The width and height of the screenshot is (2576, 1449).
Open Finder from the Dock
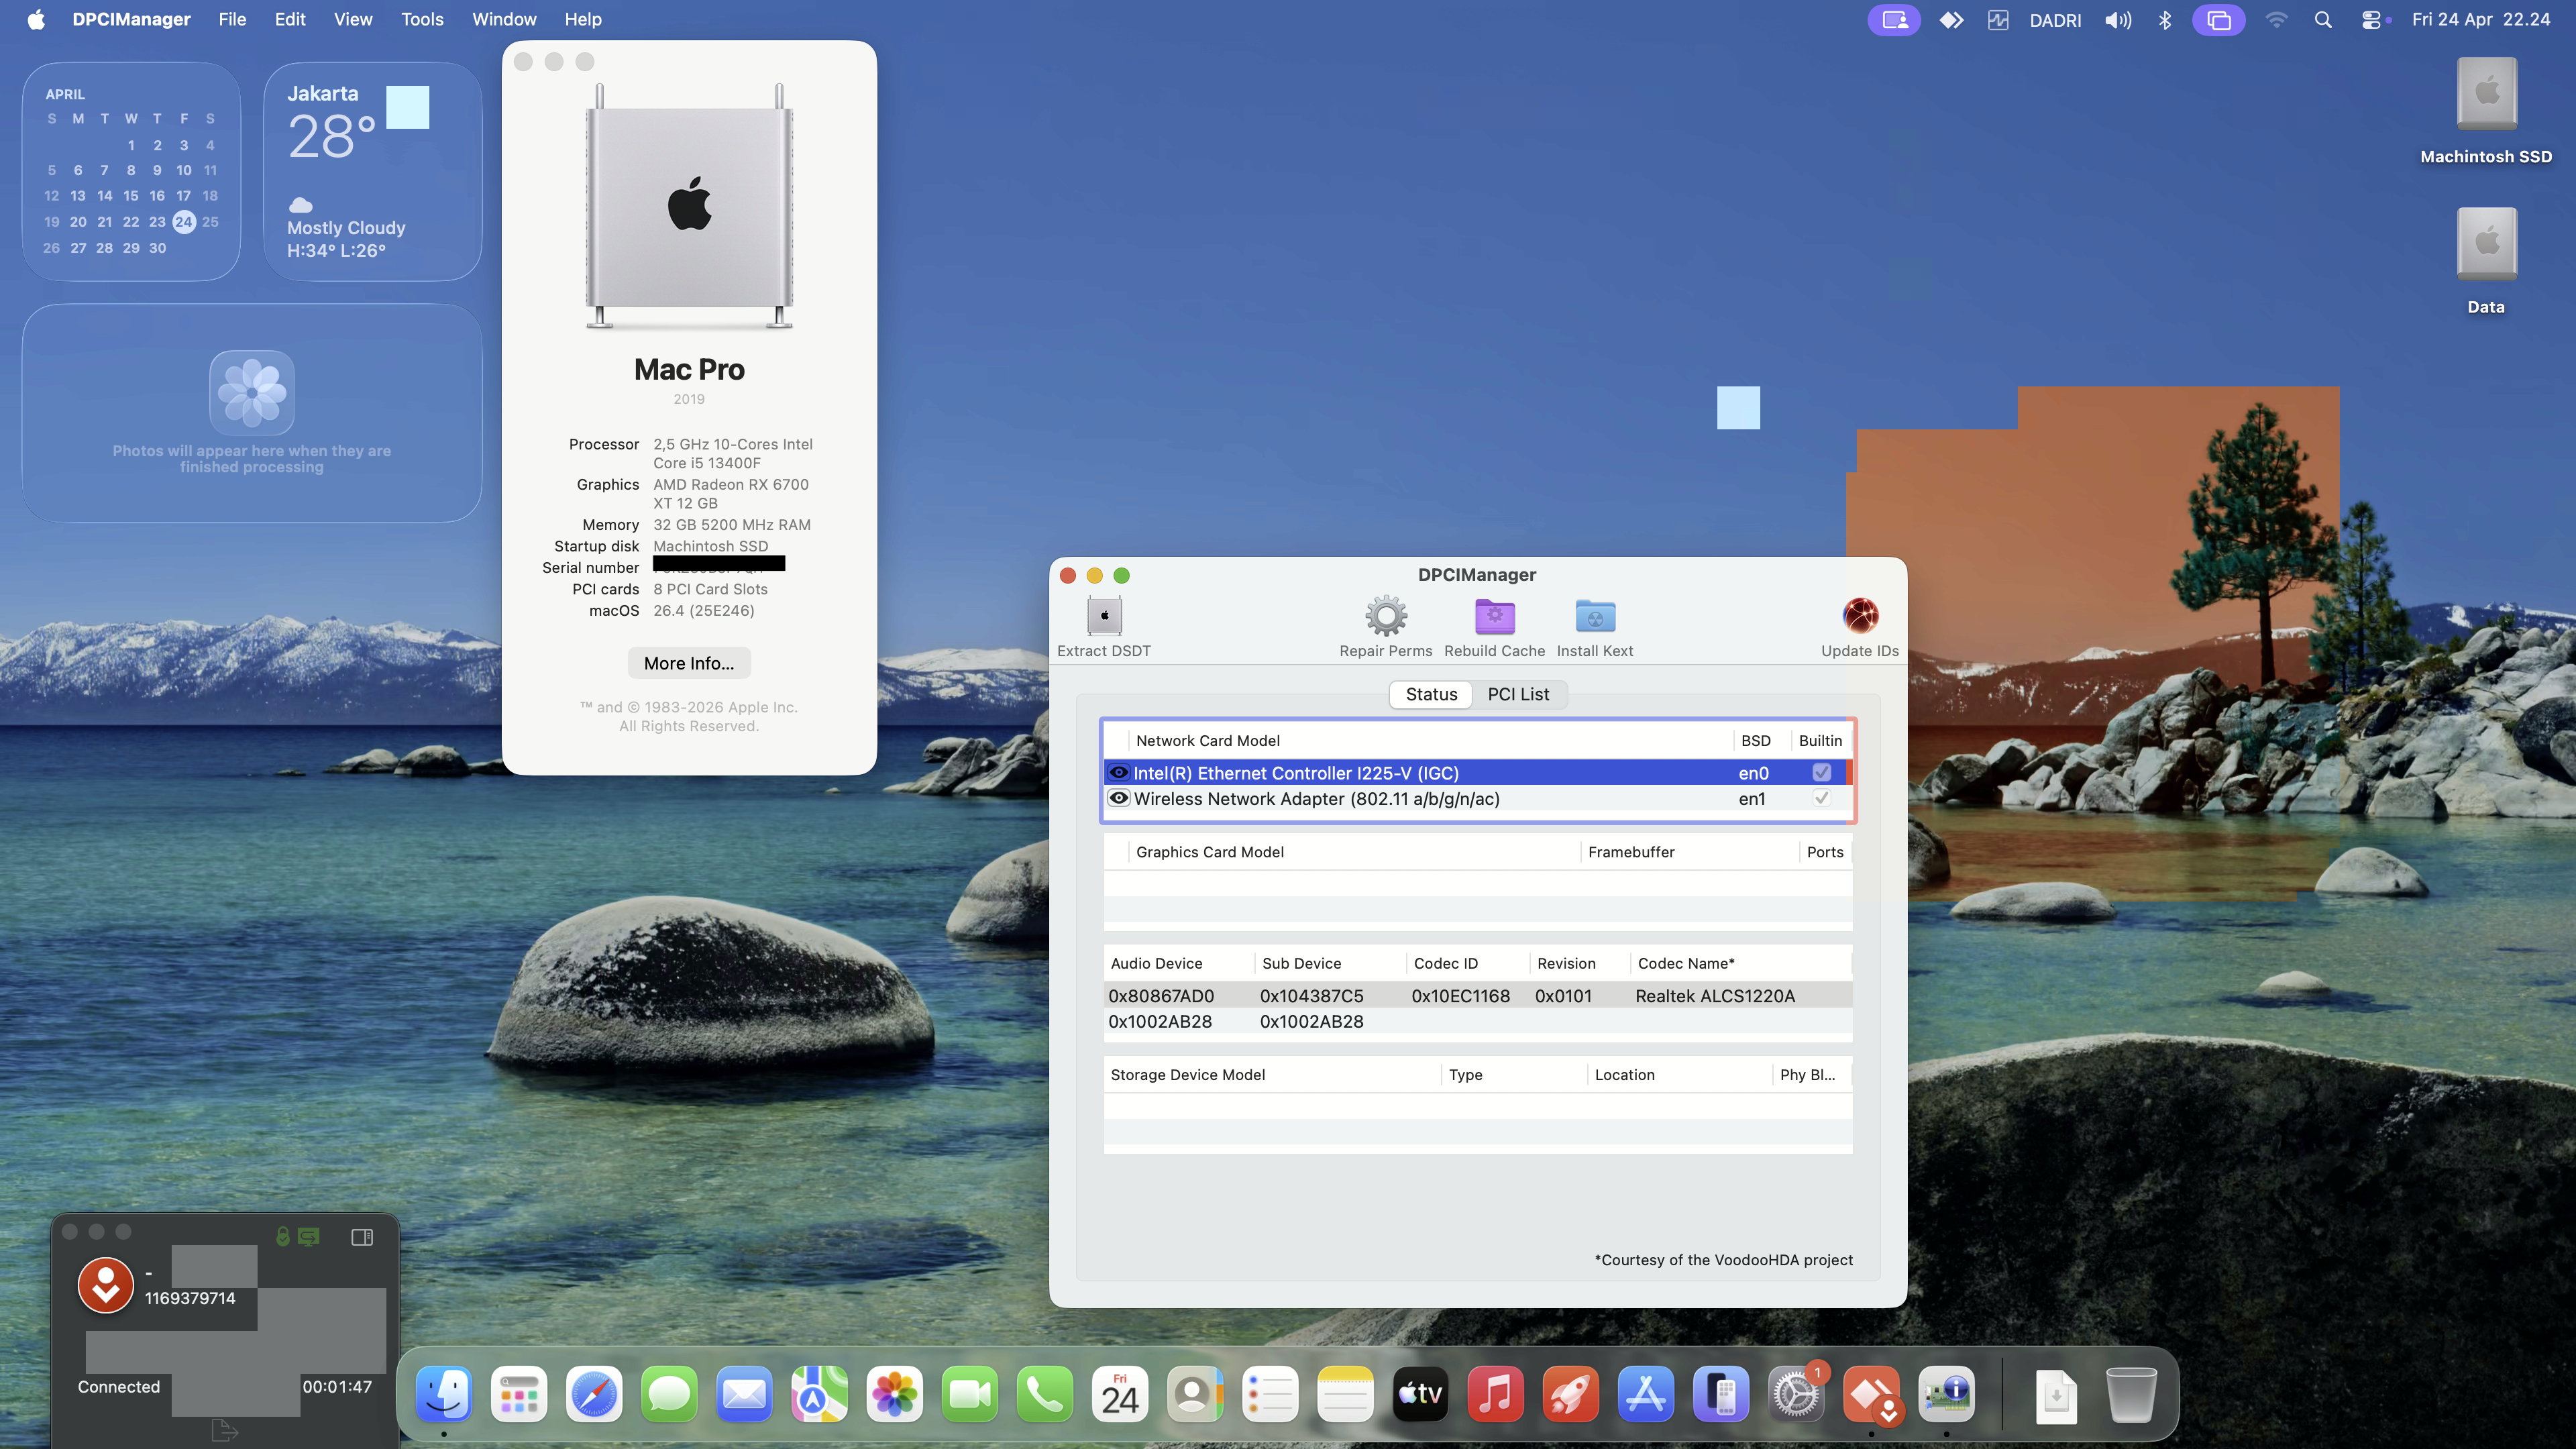point(443,1394)
